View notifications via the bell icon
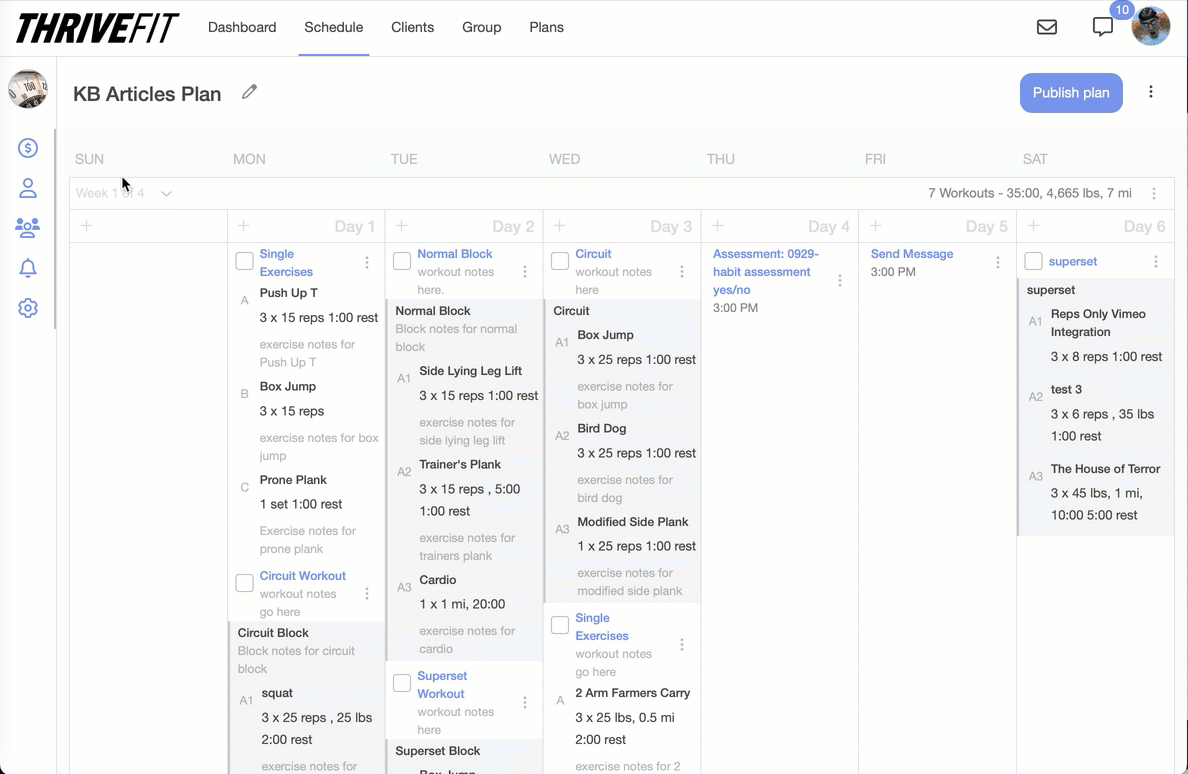The image size is (1188, 774). tap(28, 268)
